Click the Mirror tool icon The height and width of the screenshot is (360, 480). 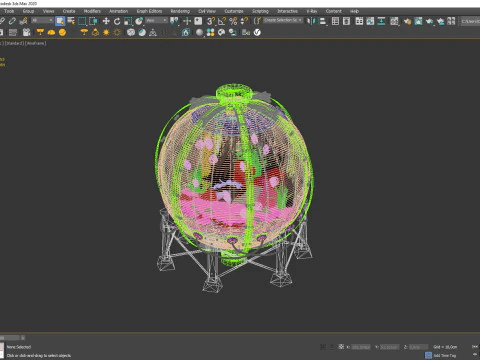point(311,21)
